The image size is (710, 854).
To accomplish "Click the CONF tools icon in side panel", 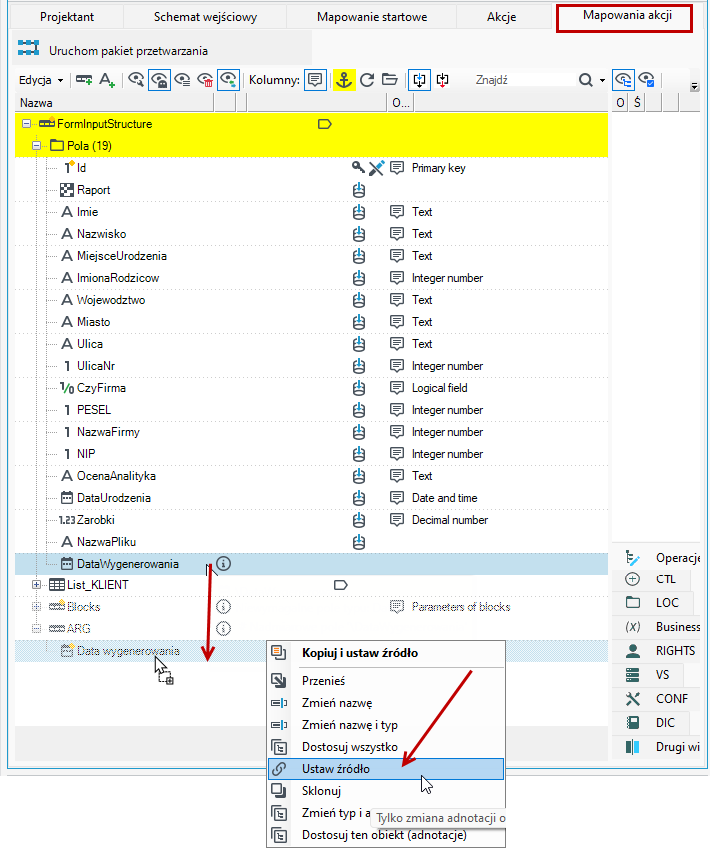I will click(x=633, y=699).
